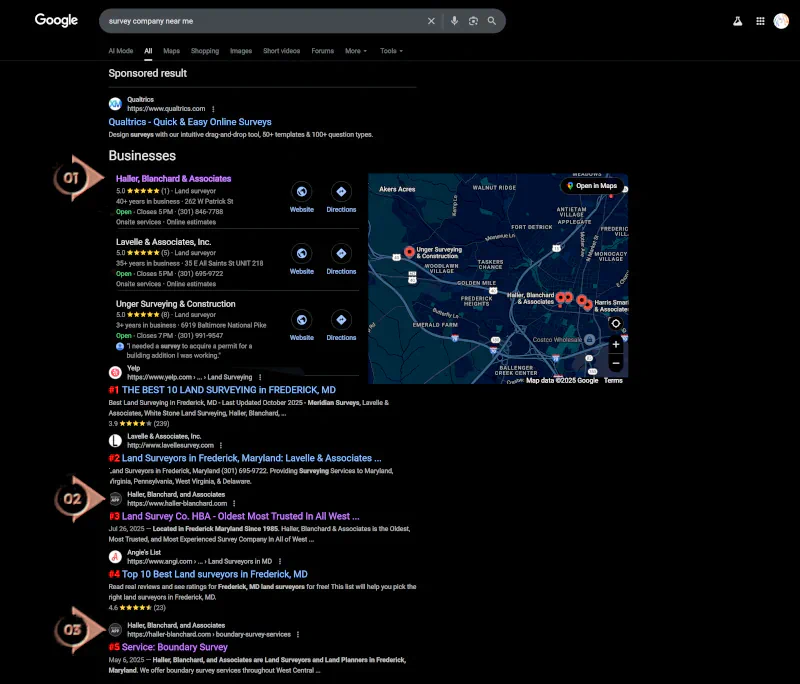The width and height of the screenshot is (800, 684).
Task: Click inside the Google search field
Action: click(x=260, y=21)
